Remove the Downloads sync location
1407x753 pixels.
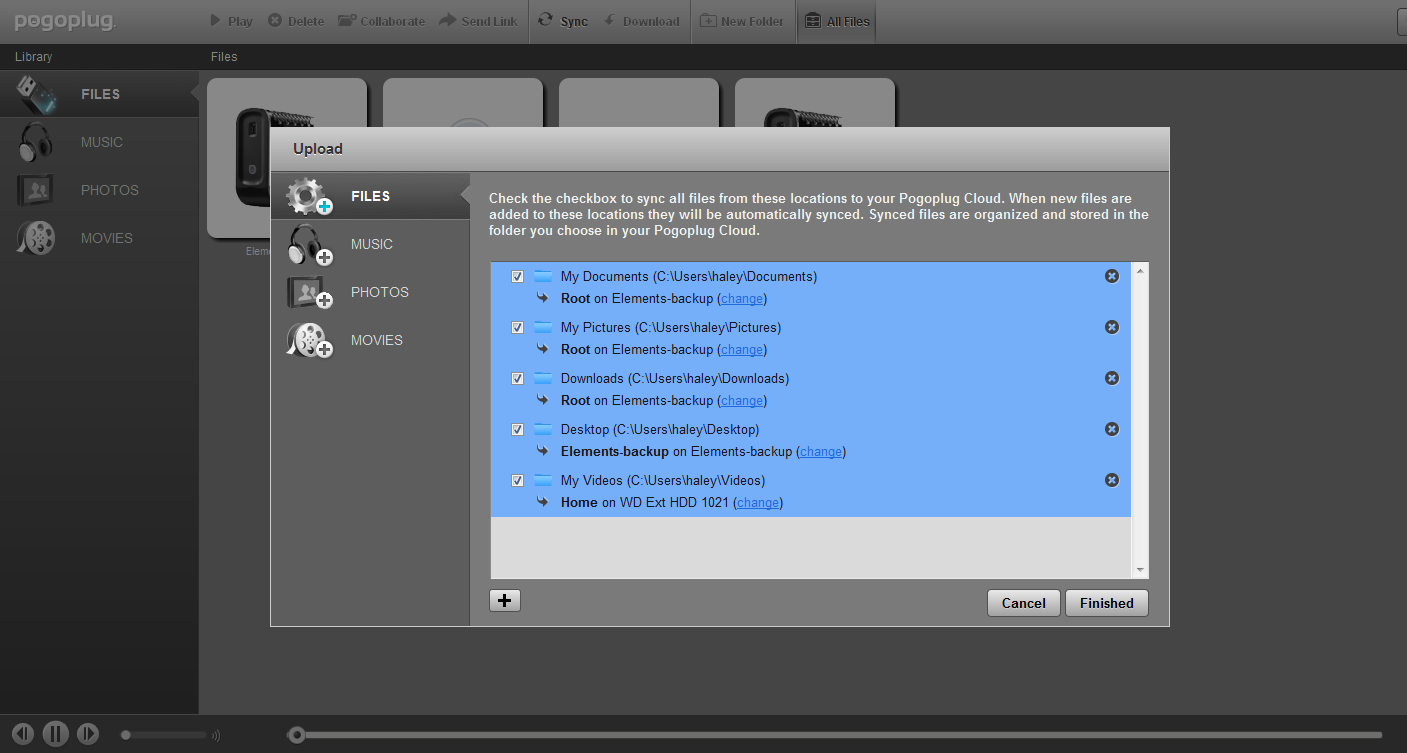click(x=1112, y=378)
